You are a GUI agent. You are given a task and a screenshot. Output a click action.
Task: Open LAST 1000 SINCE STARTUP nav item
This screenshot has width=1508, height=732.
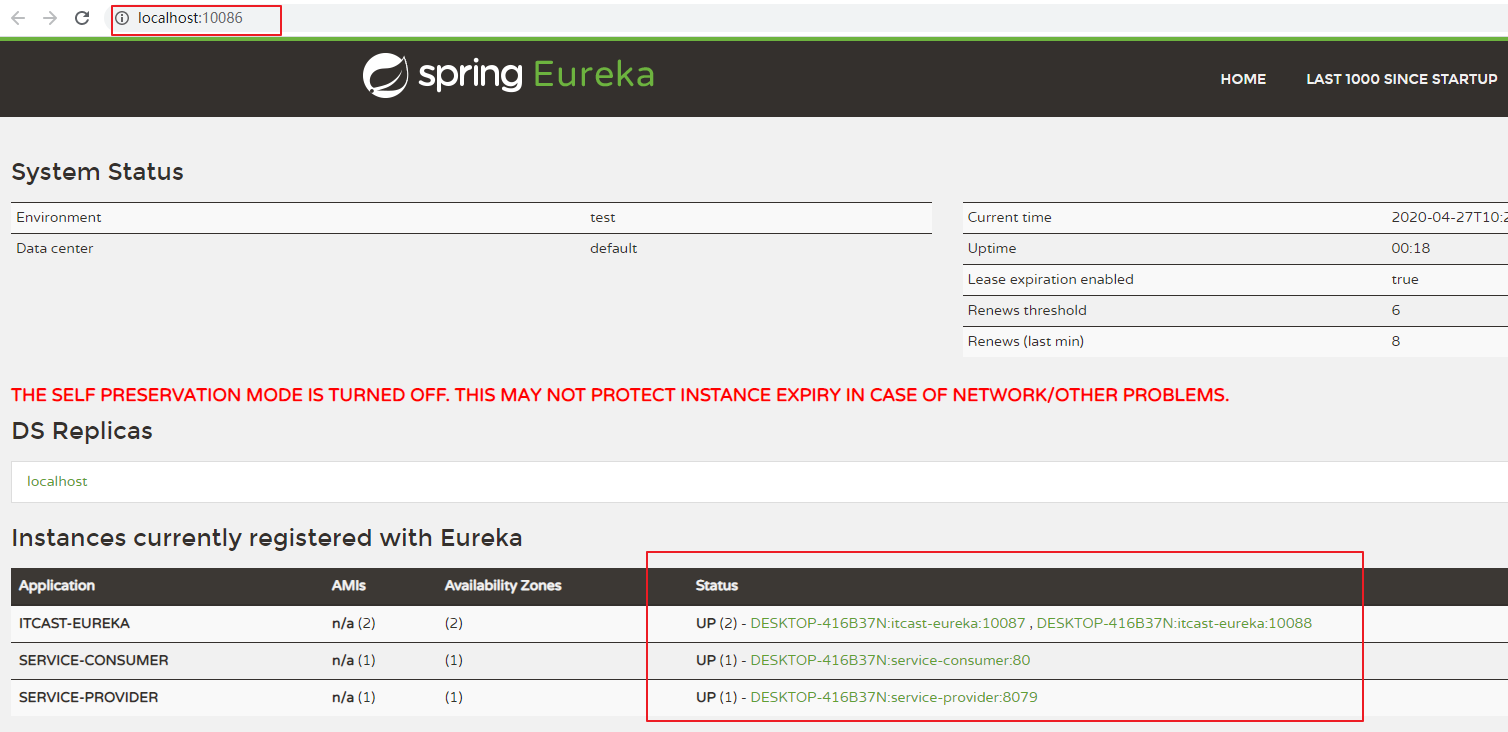1402,79
